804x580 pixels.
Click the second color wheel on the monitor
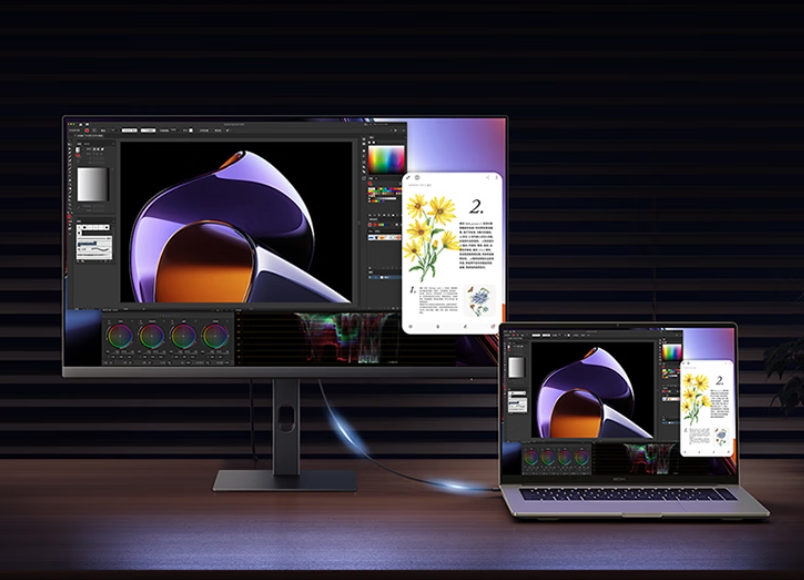(x=151, y=335)
